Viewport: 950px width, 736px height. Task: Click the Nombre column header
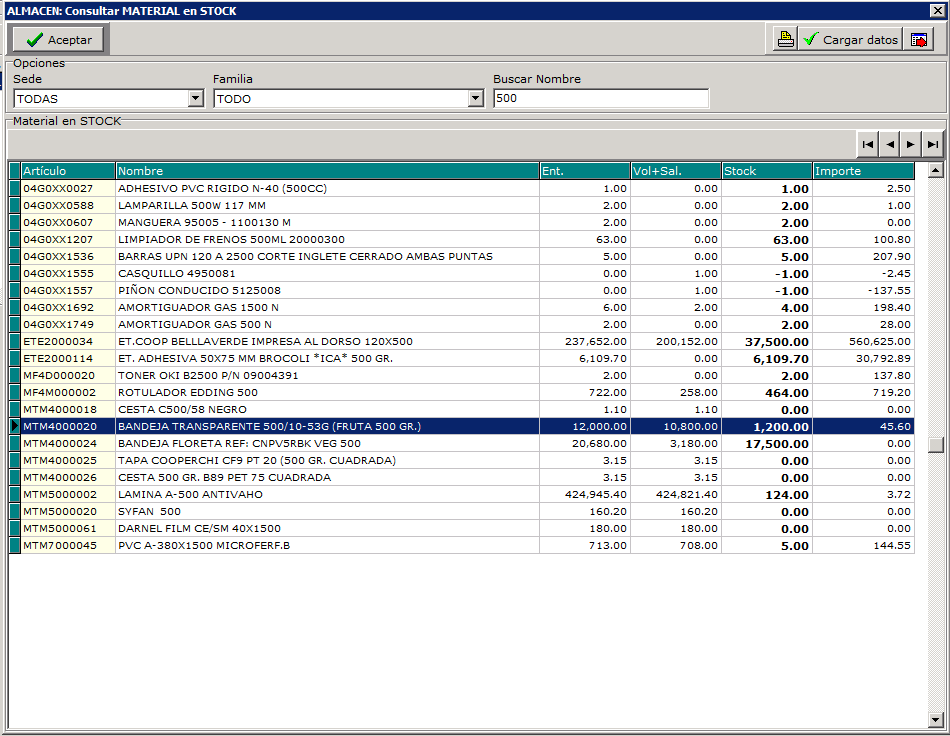point(327,171)
